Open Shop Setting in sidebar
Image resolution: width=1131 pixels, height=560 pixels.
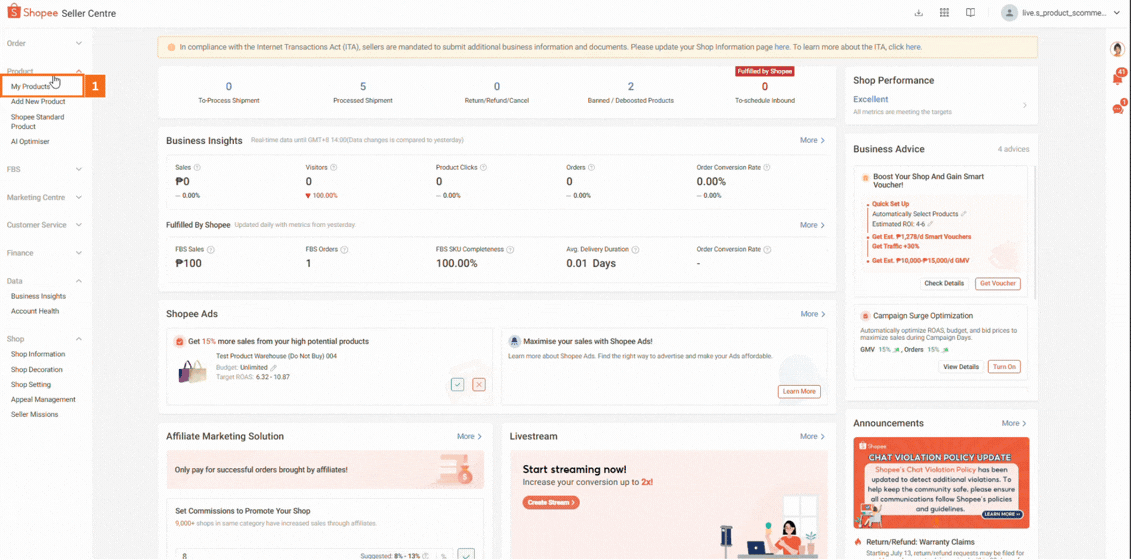31,385
